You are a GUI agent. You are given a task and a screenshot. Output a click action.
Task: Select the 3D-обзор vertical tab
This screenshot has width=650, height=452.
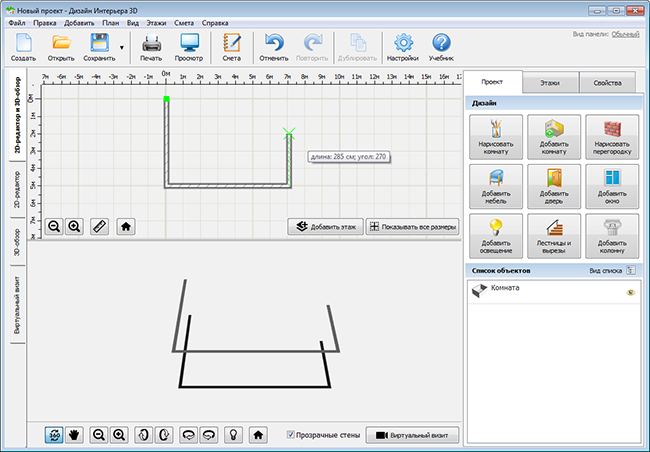(x=17, y=242)
